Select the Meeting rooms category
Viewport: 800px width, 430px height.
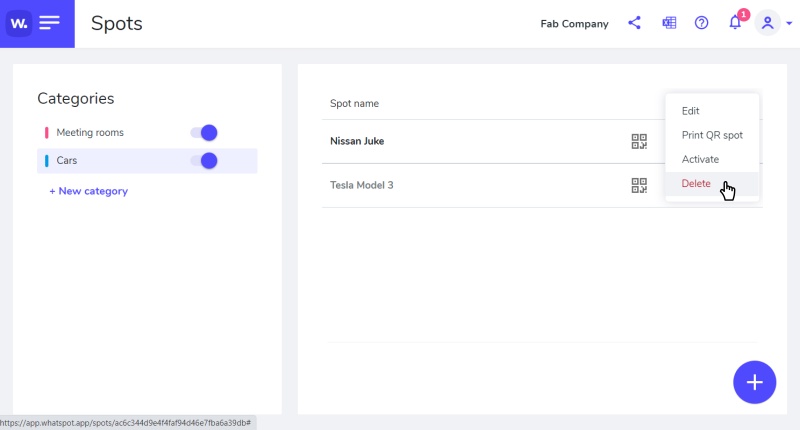90,132
